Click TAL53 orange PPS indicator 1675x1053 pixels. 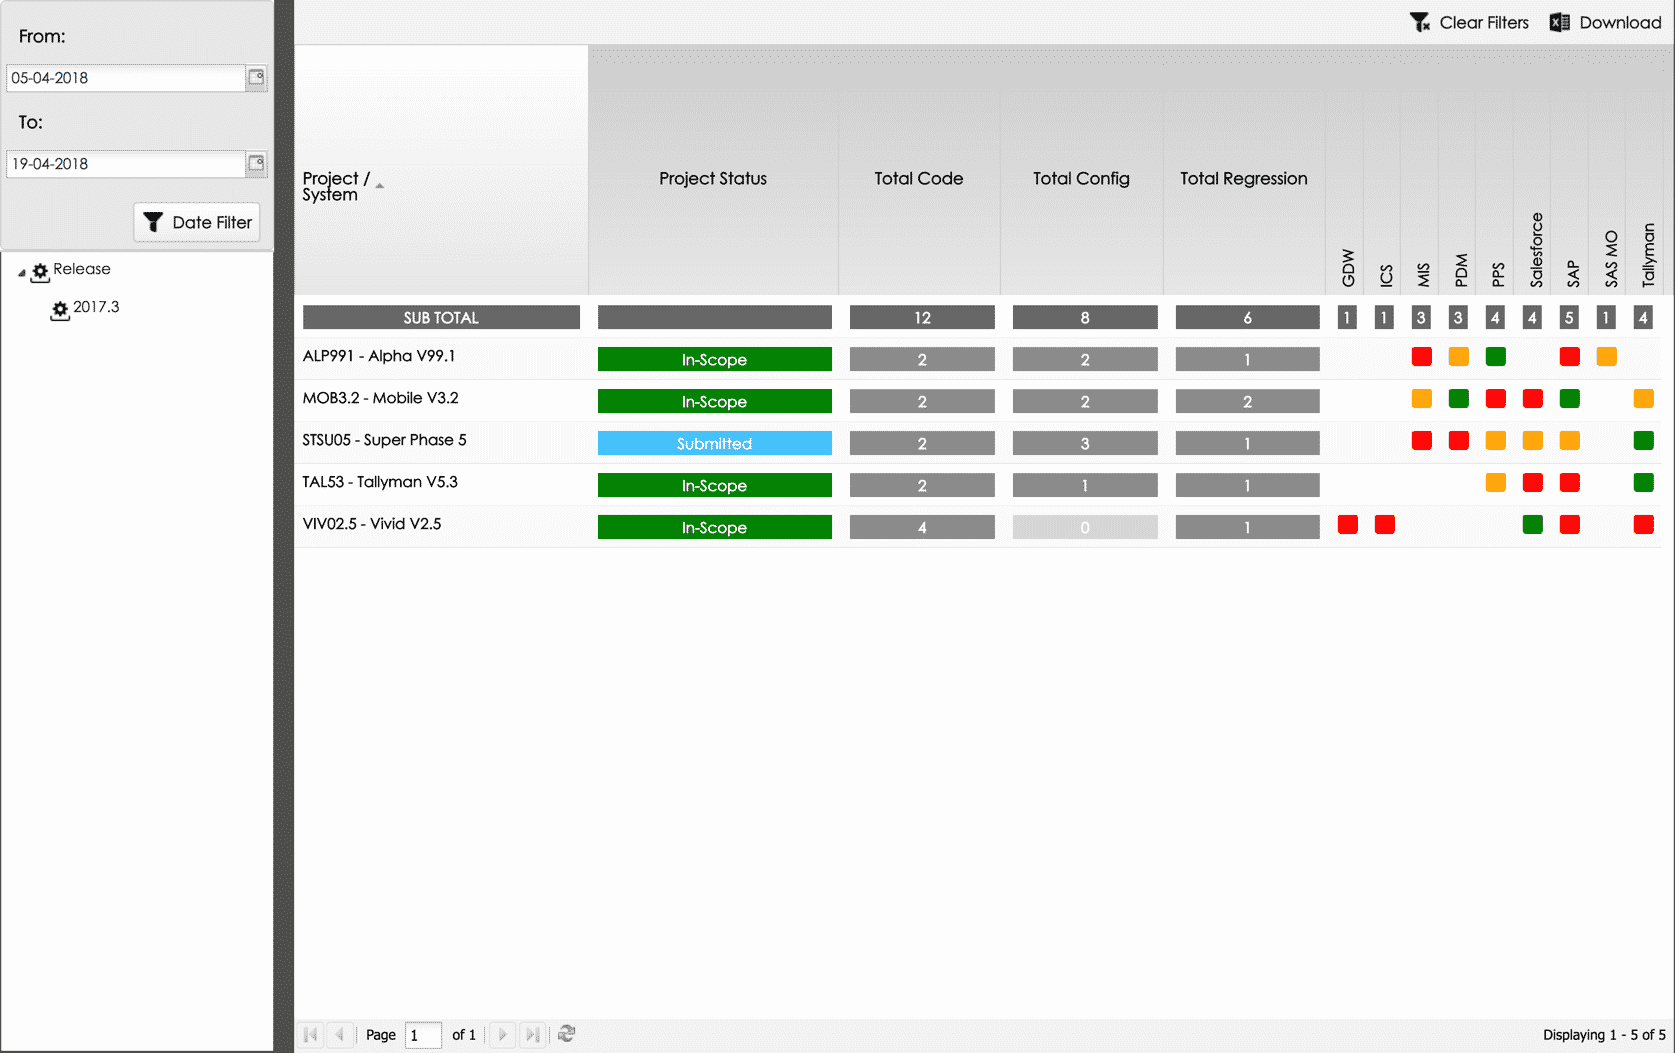pyautogui.click(x=1496, y=482)
